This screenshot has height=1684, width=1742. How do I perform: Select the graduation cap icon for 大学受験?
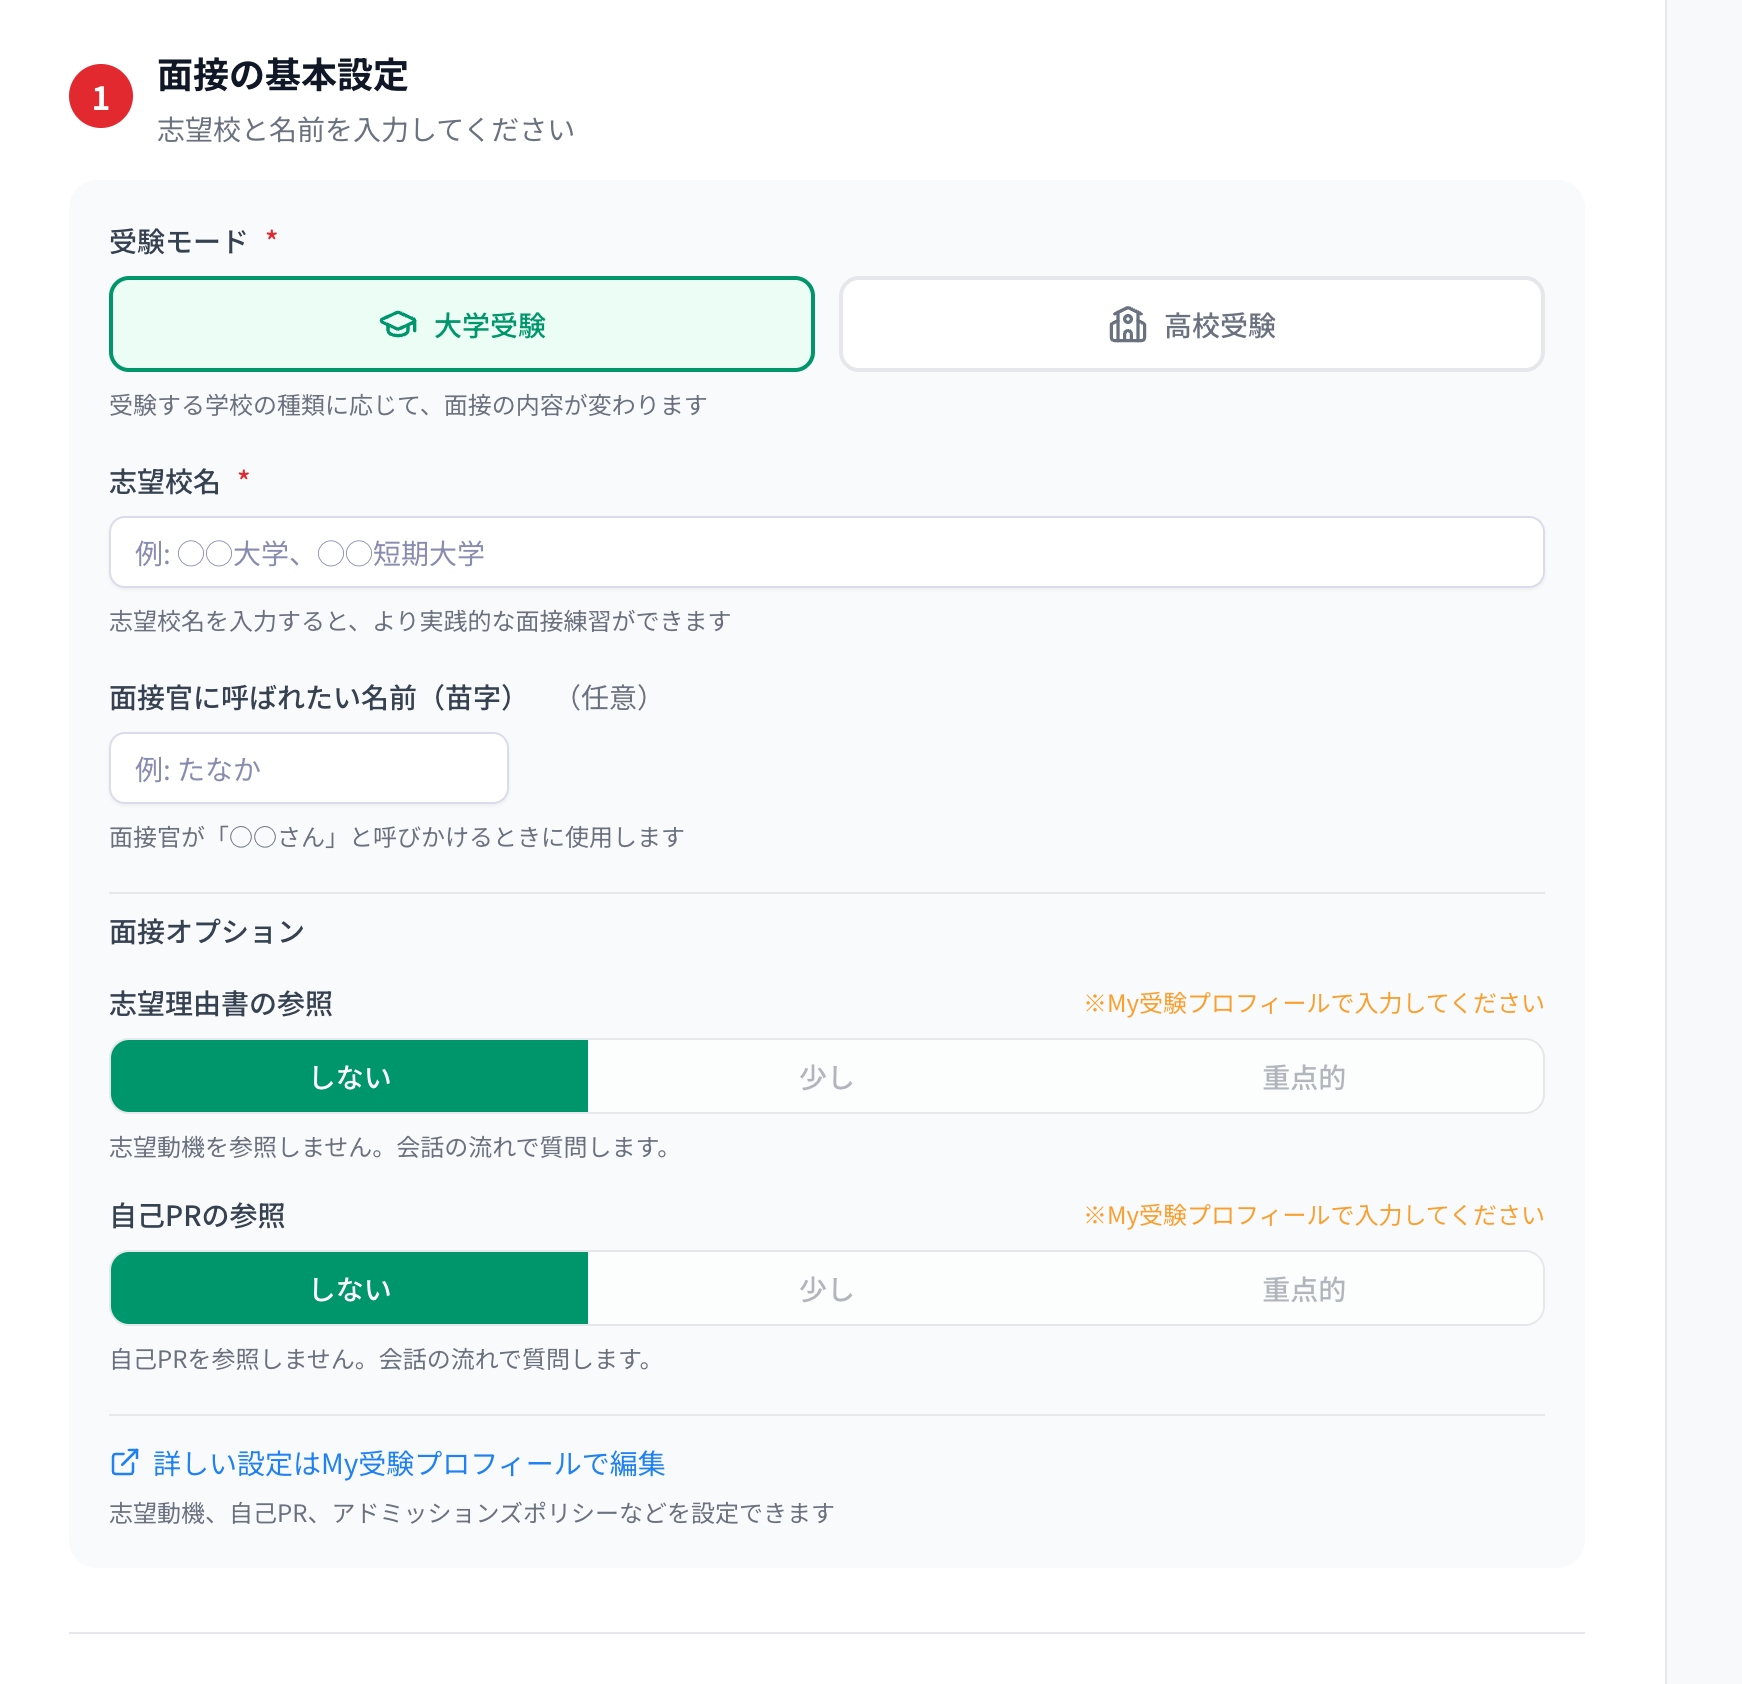click(397, 323)
